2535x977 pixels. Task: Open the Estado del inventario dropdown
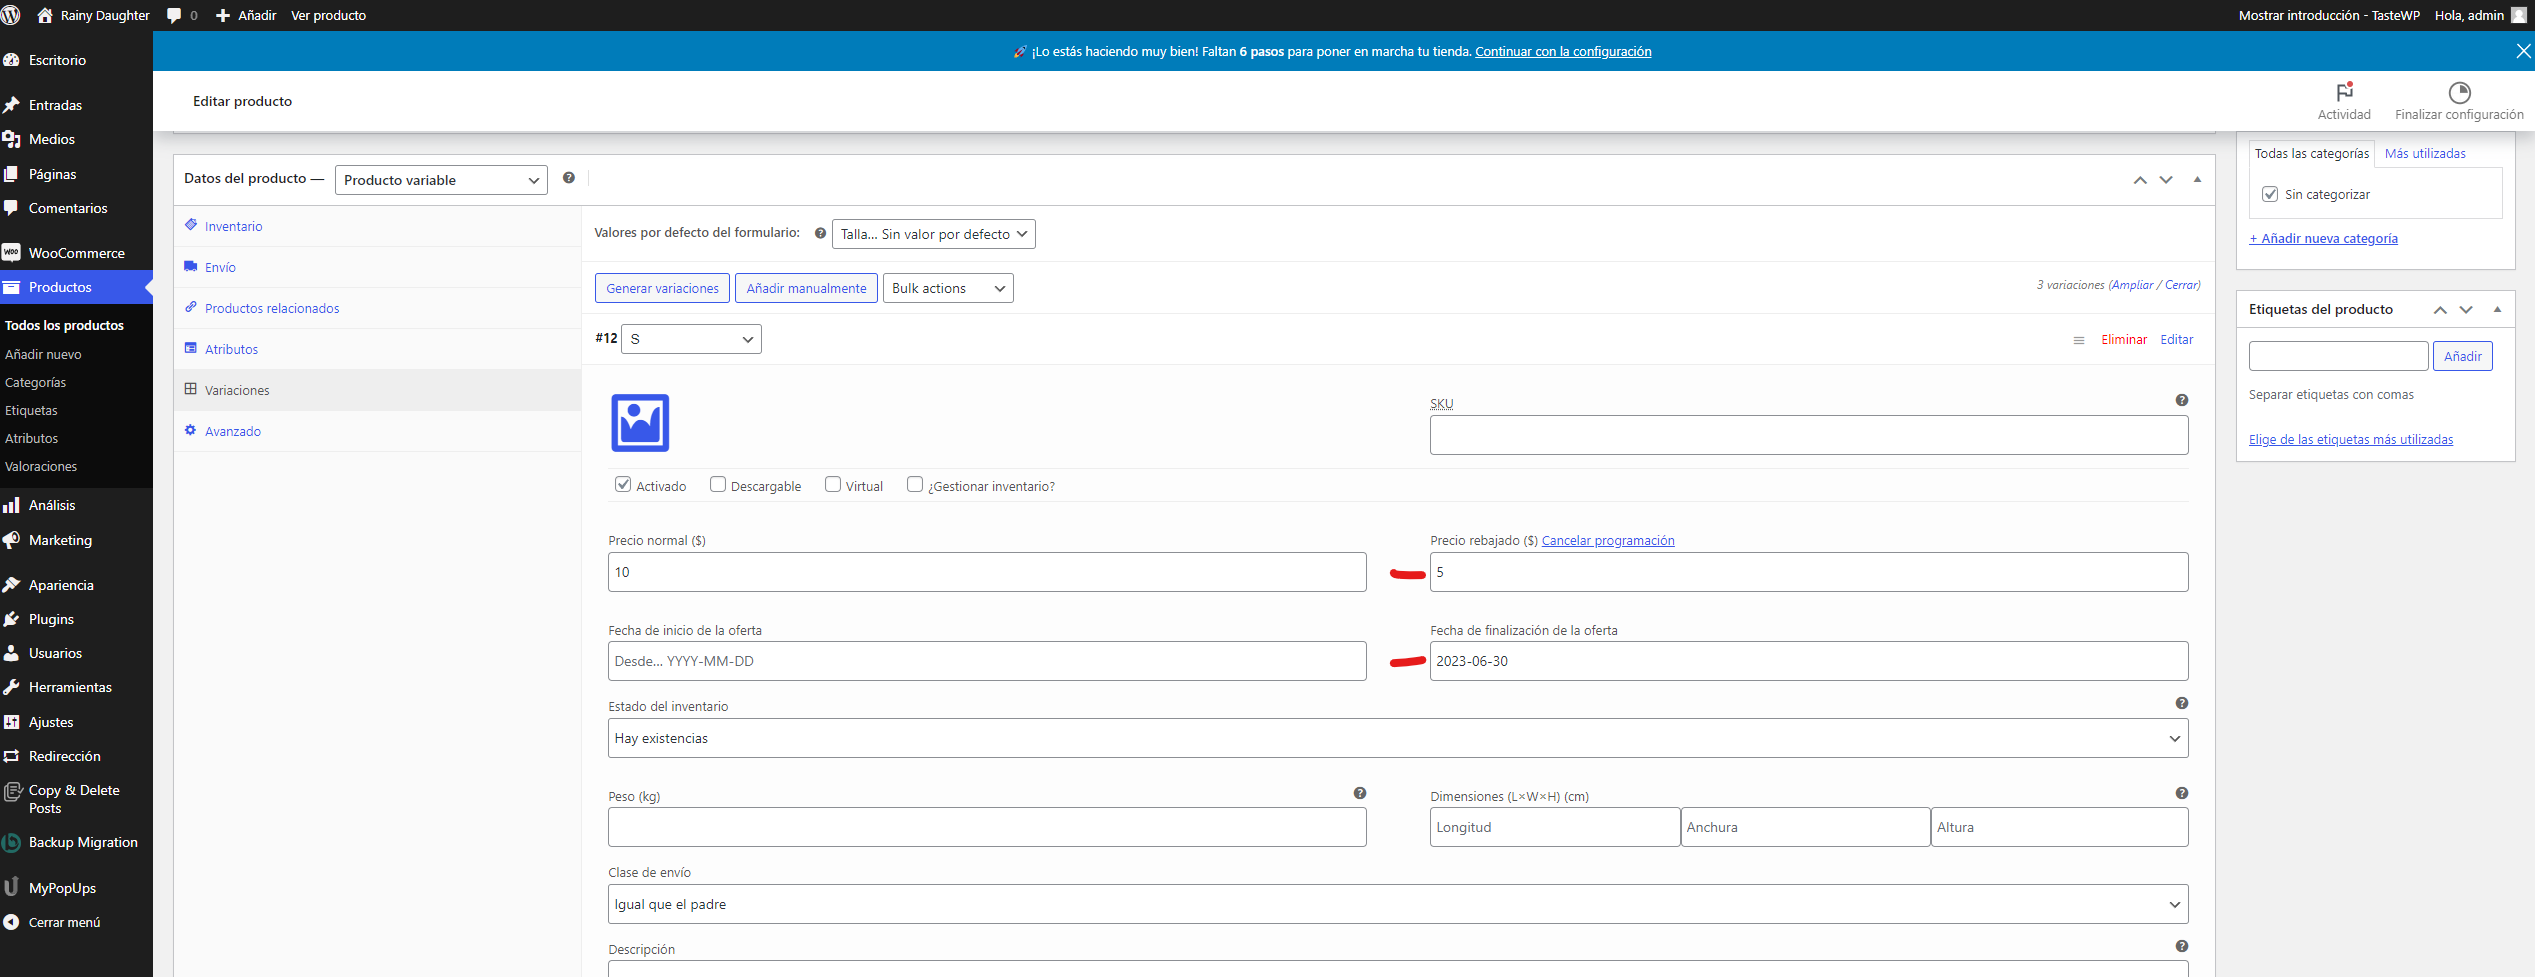tap(1397, 738)
